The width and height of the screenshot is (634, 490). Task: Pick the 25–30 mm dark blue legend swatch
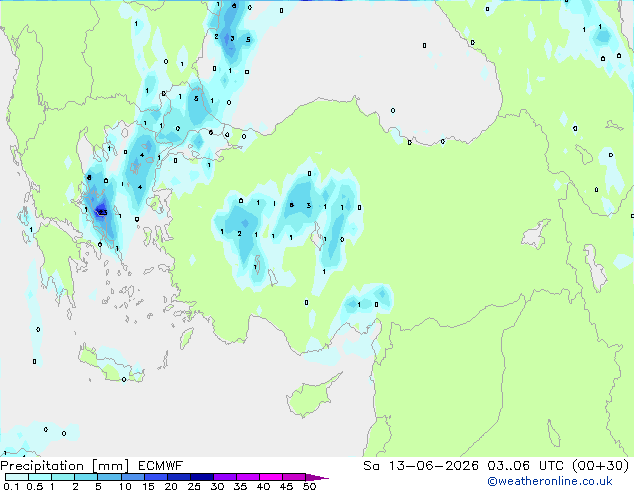point(201,477)
